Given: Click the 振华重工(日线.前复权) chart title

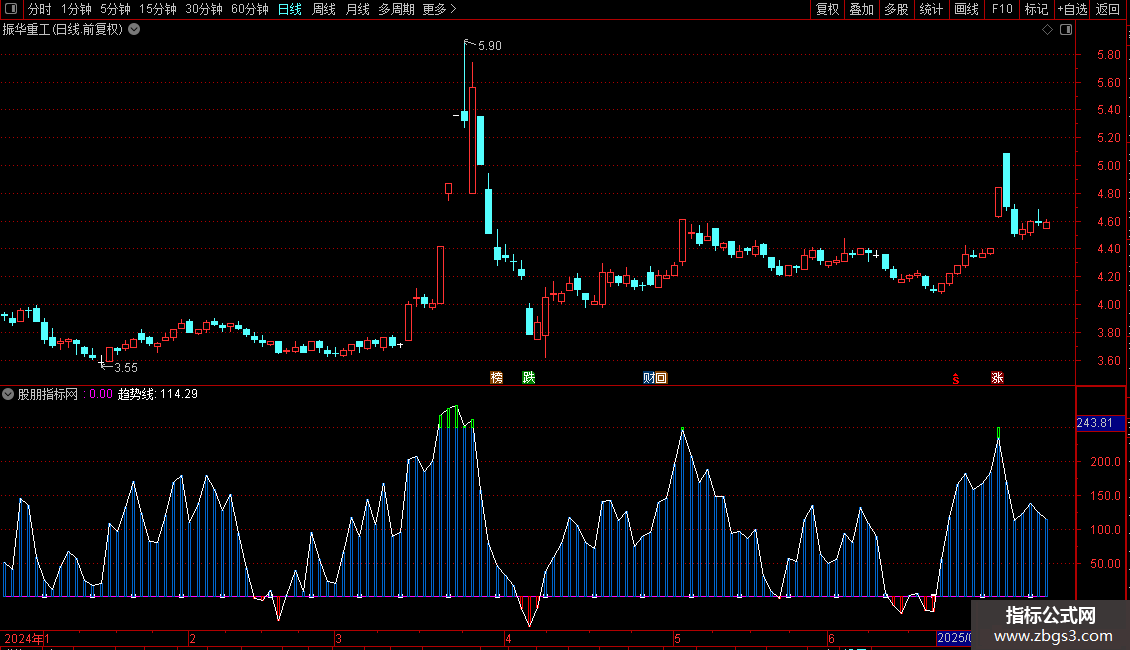Looking at the screenshot, I should click(63, 30).
